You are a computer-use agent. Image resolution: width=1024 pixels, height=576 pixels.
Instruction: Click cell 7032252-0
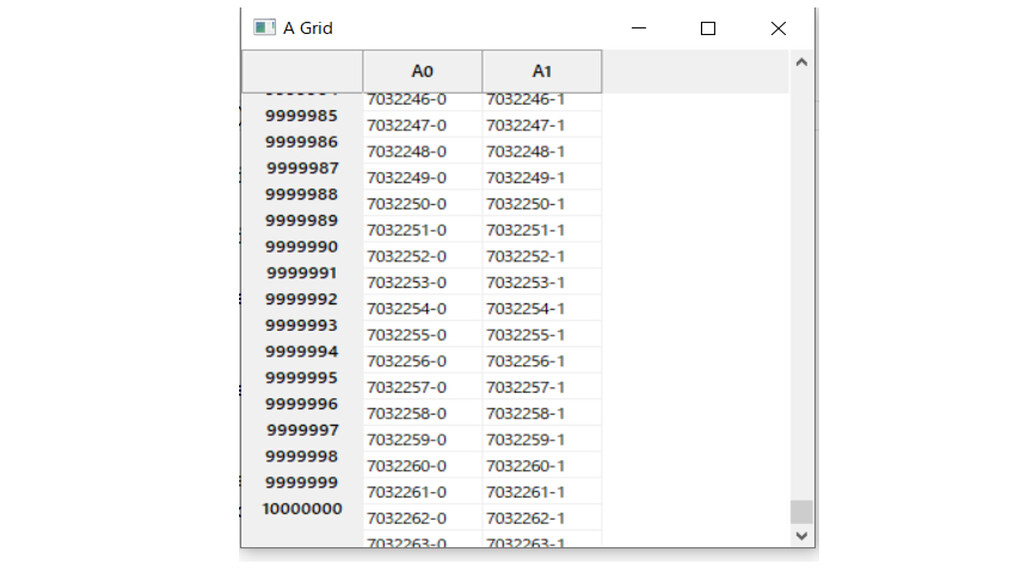(423, 256)
